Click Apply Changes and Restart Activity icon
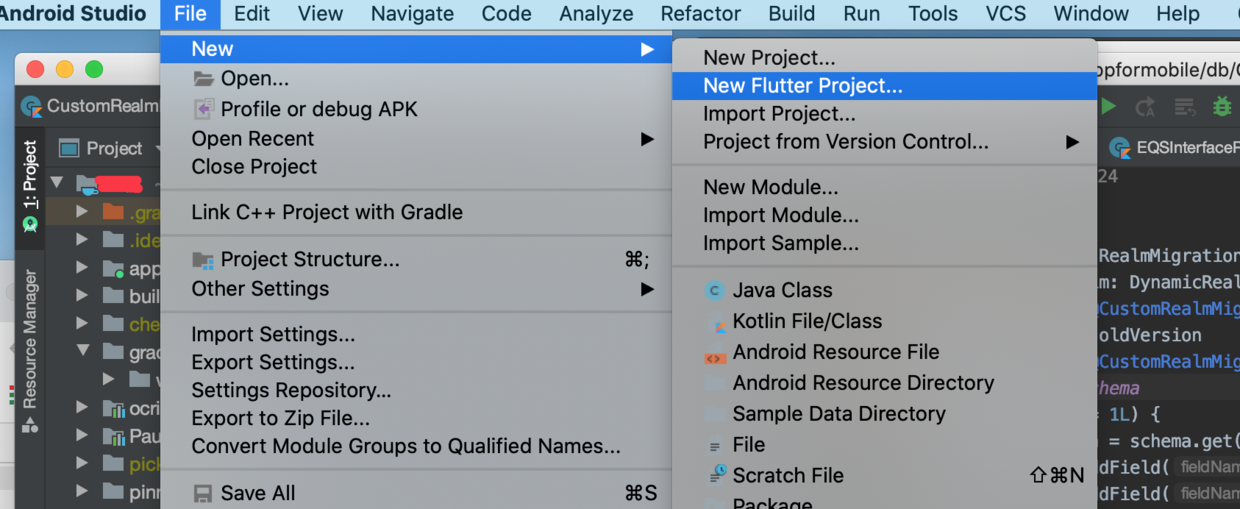The width and height of the screenshot is (1240, 509). click(1145, 106)
